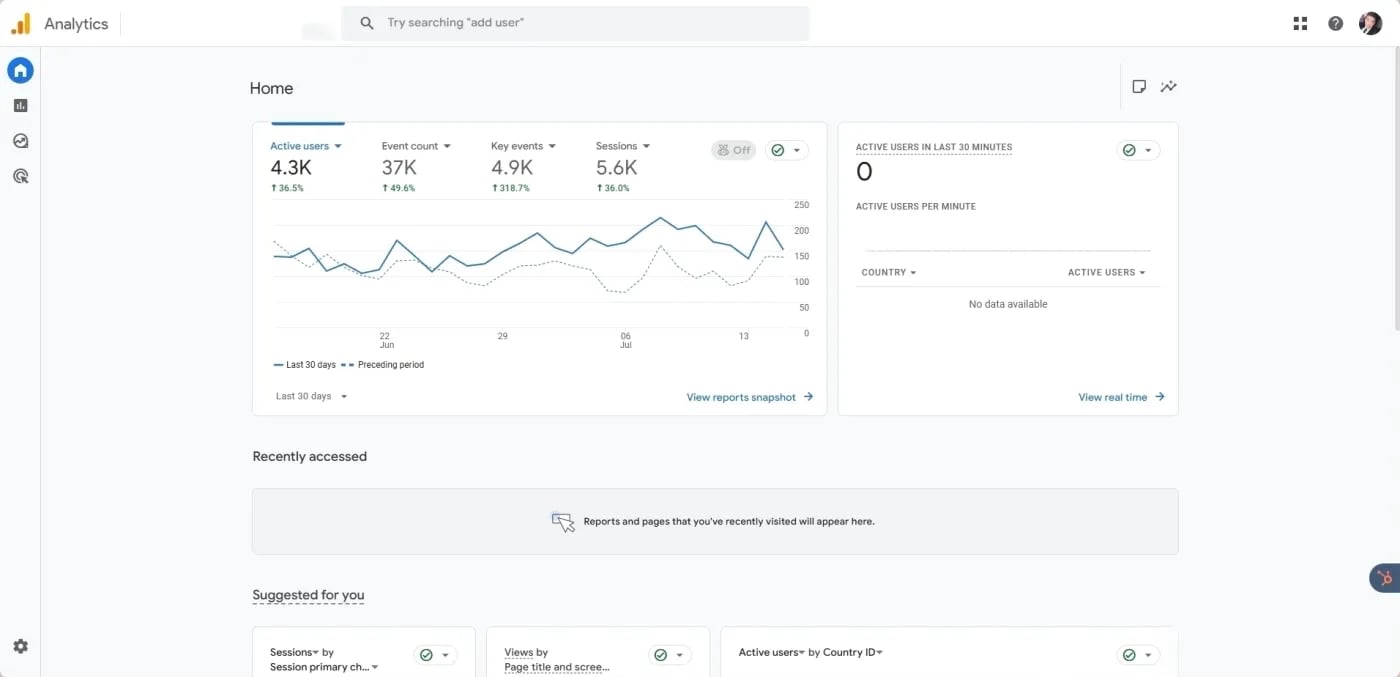Open the Country column dropdown

888,272
